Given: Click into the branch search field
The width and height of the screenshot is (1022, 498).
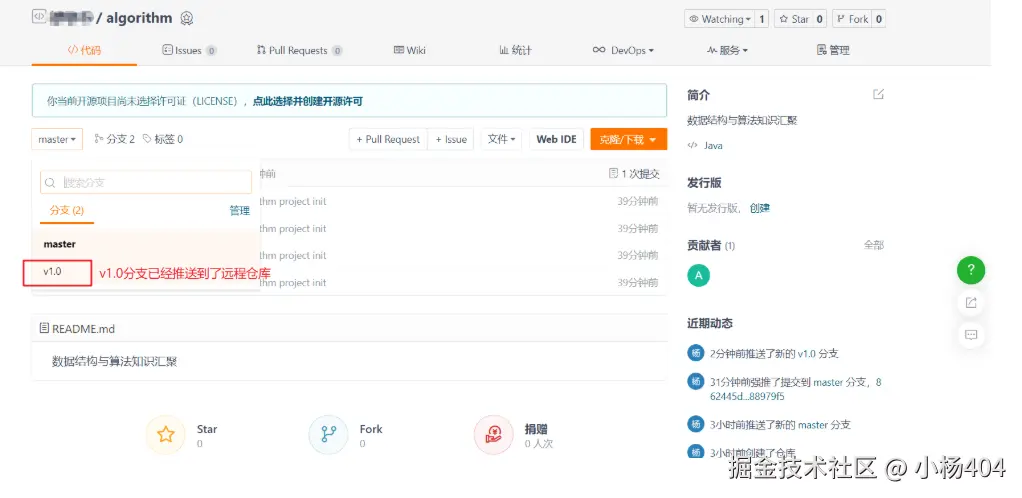Looking at the screenshot, I should tap(146, 183).
